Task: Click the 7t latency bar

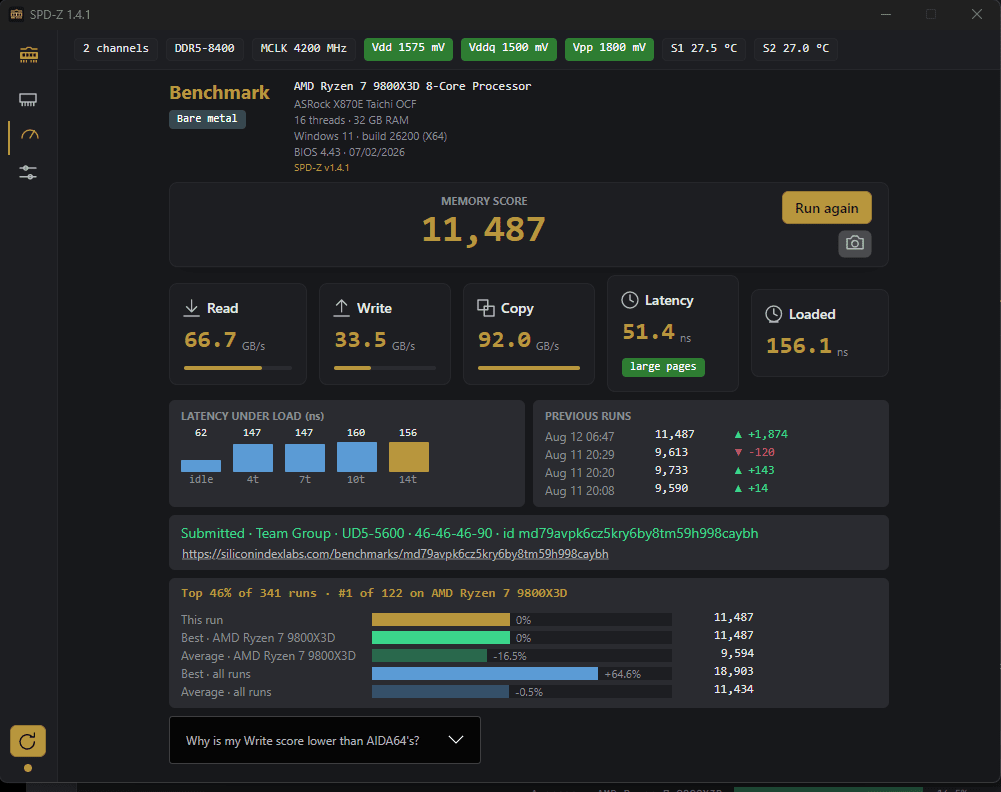Action: pos(305,458)
